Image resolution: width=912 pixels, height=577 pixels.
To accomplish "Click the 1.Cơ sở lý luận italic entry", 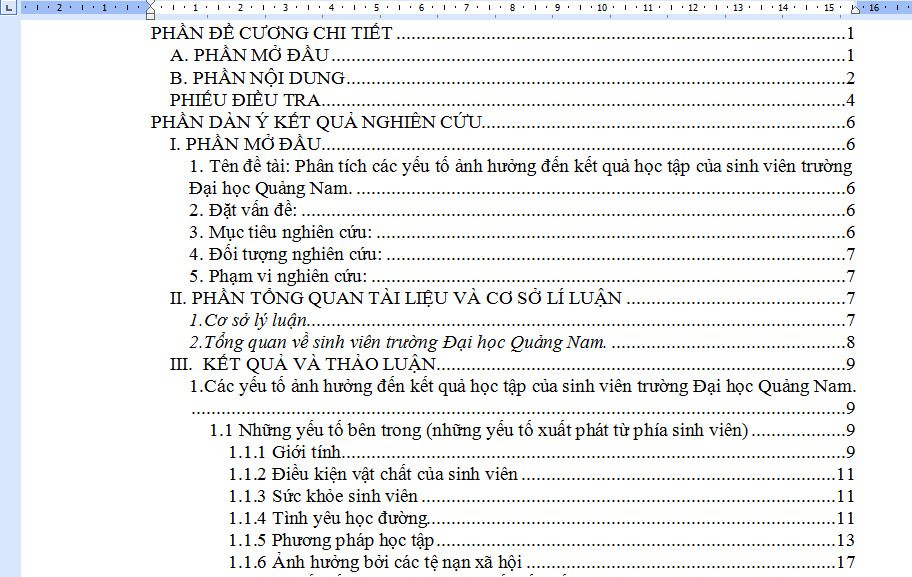I will (248, 320).
